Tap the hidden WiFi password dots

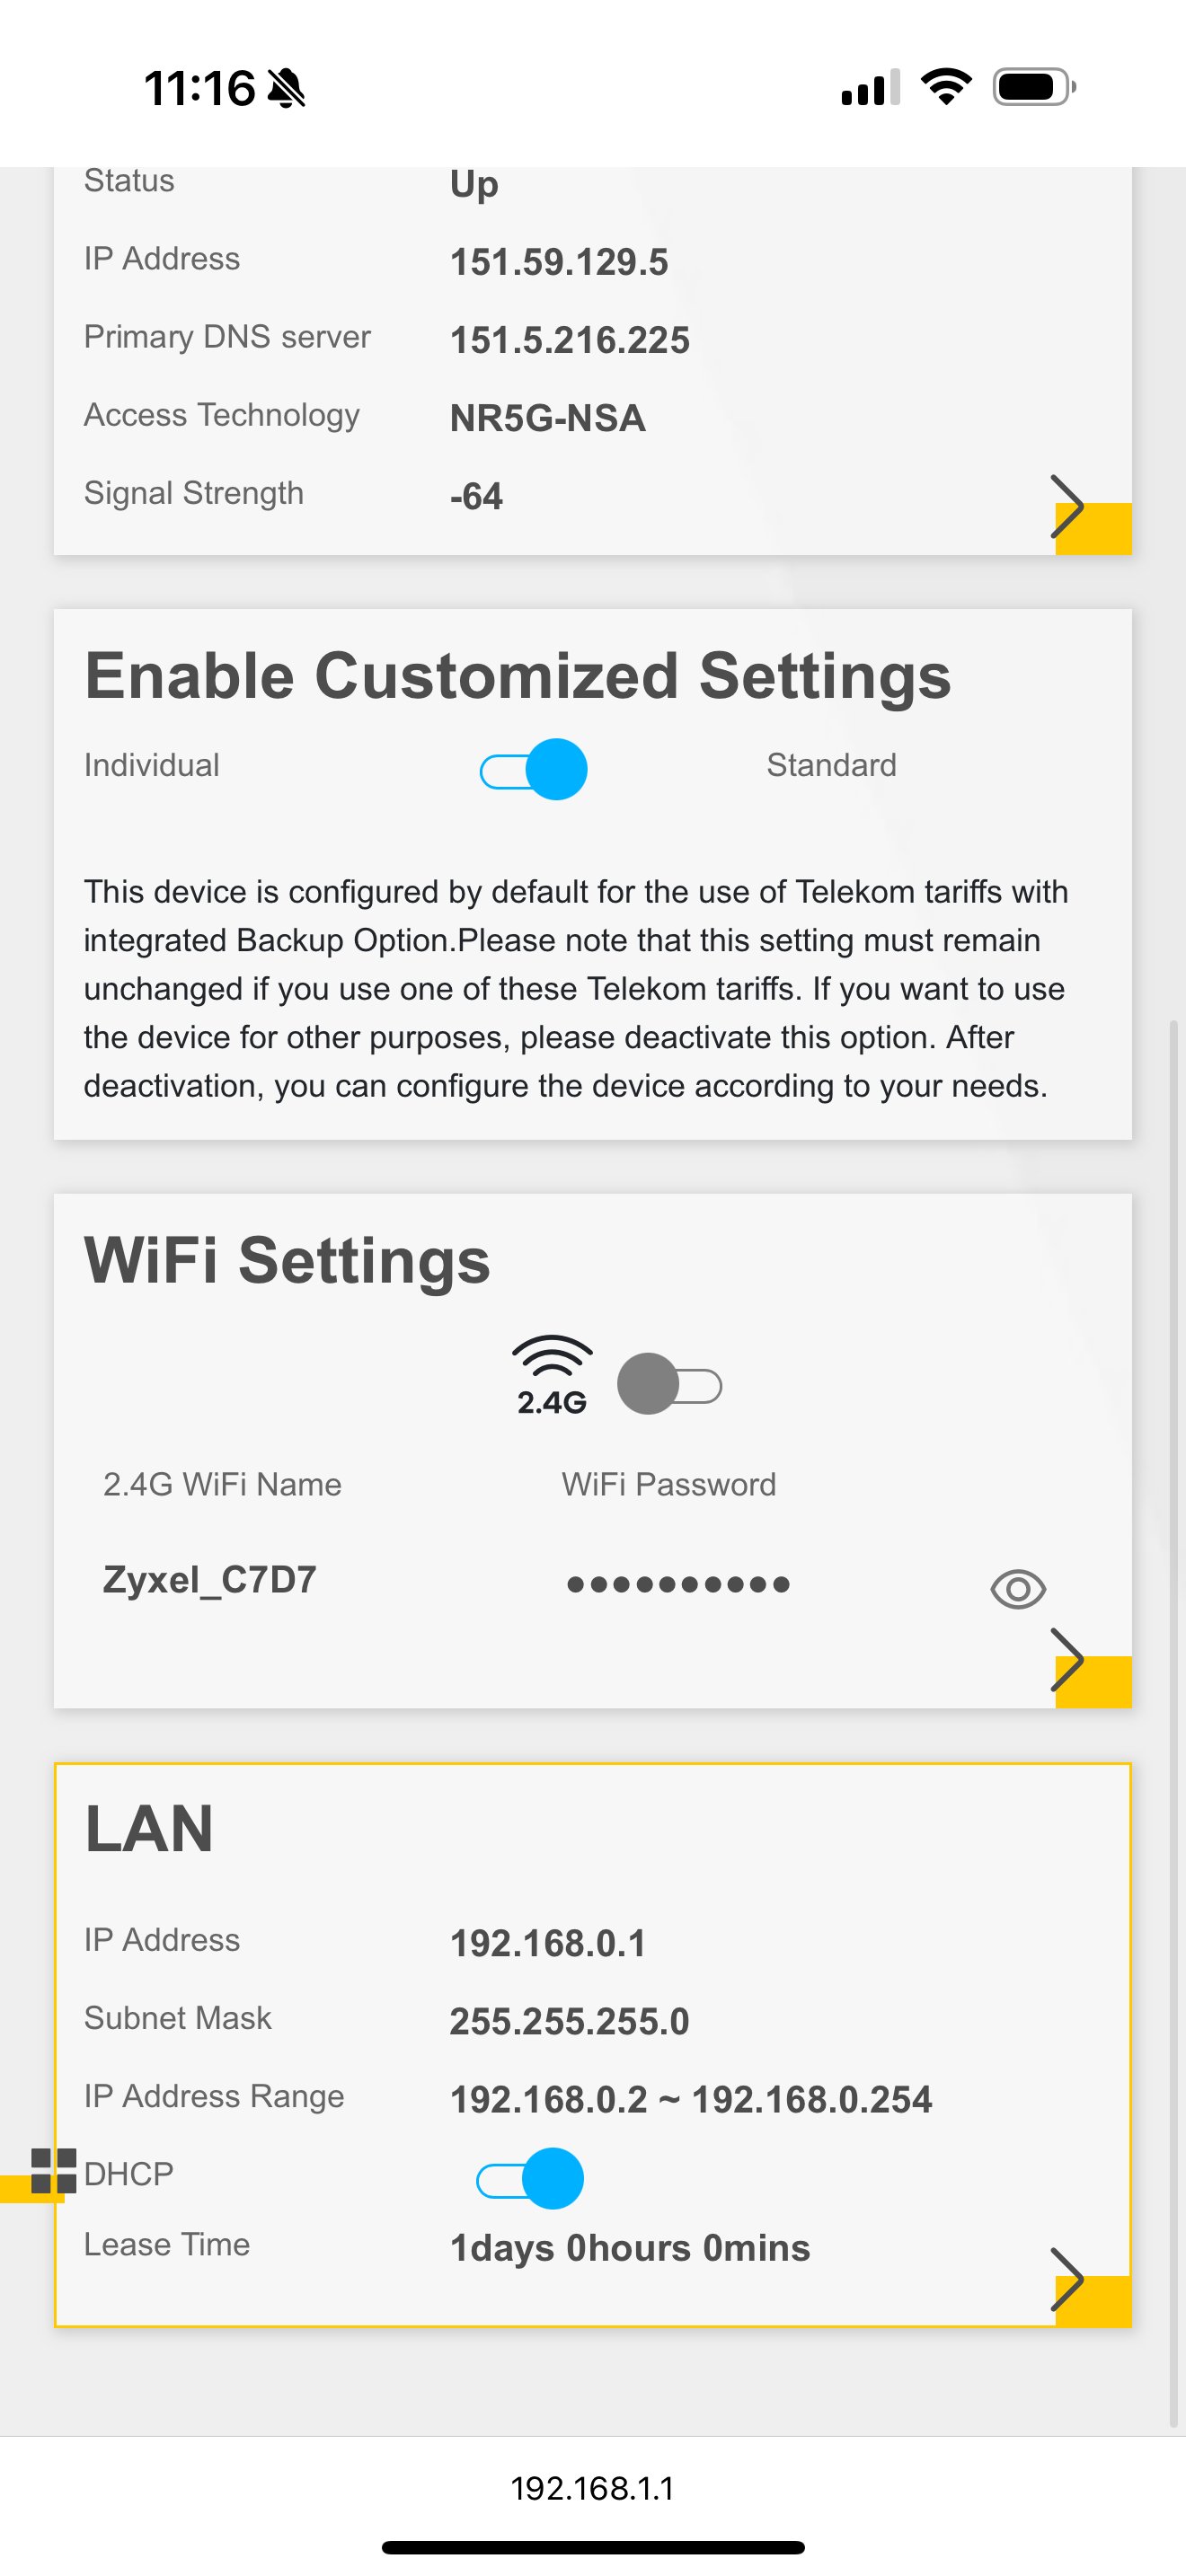[x=678, y=1584]
